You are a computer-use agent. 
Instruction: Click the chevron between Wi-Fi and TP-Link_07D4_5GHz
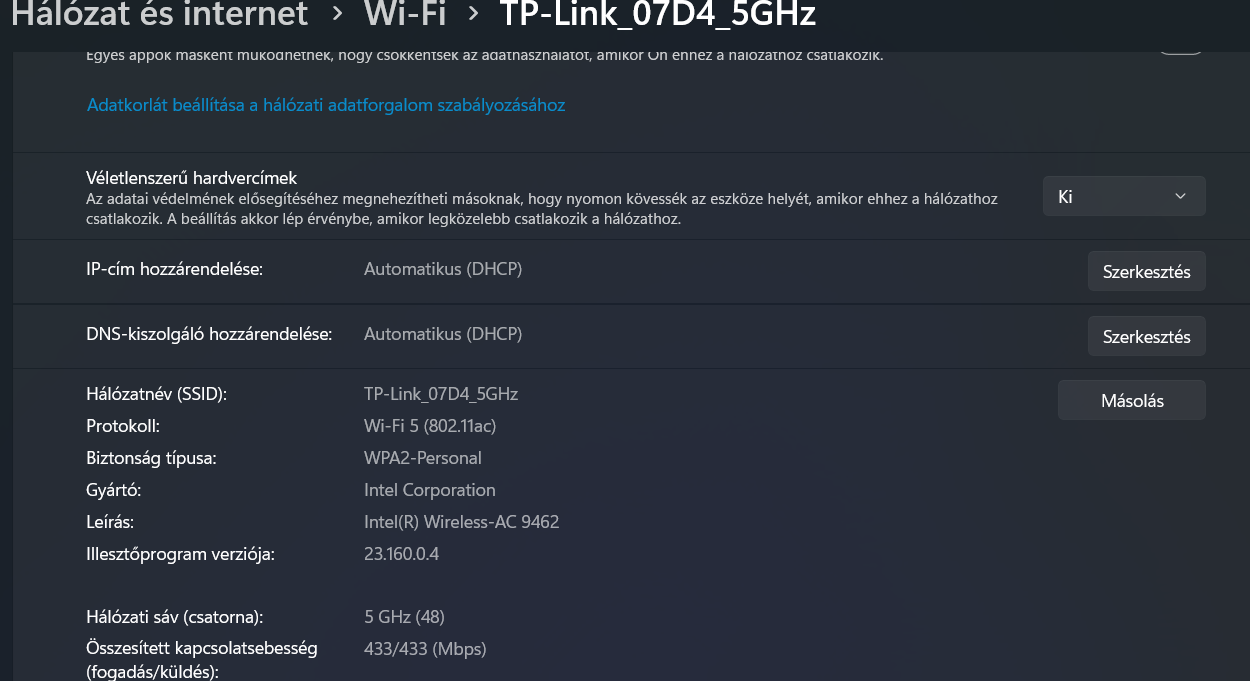pyautogui.click(x=474, y=14)
